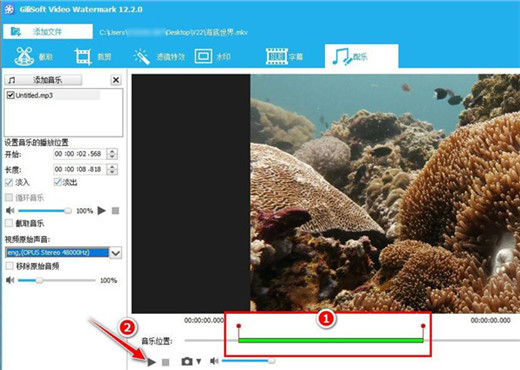Image resolution: width=520 pixels, height=370 pixels.
Task: Adjust the original audio volume slider
Action: (x=57, y=280)
